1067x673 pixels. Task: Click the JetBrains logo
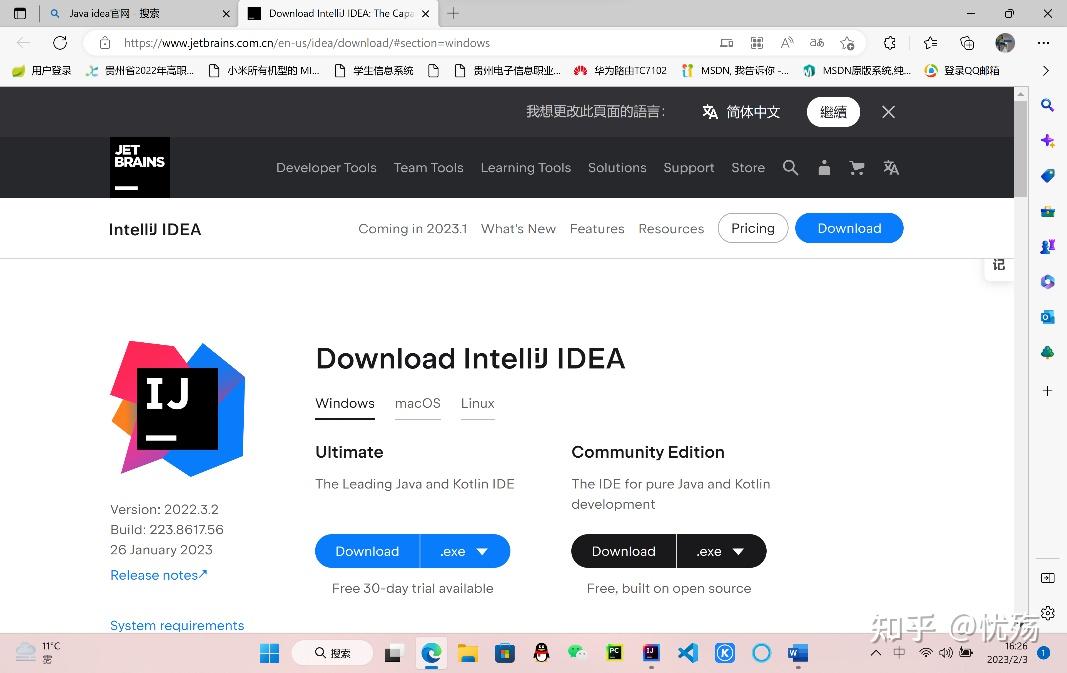click(139, 167)
